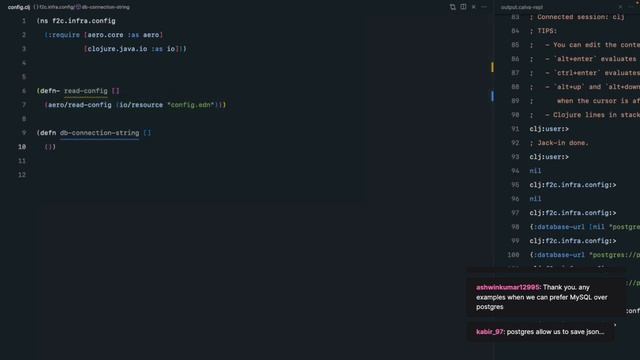The image size is (640, 360).
Task: Click line number 10 in the gutter
Action: point(22,147)
